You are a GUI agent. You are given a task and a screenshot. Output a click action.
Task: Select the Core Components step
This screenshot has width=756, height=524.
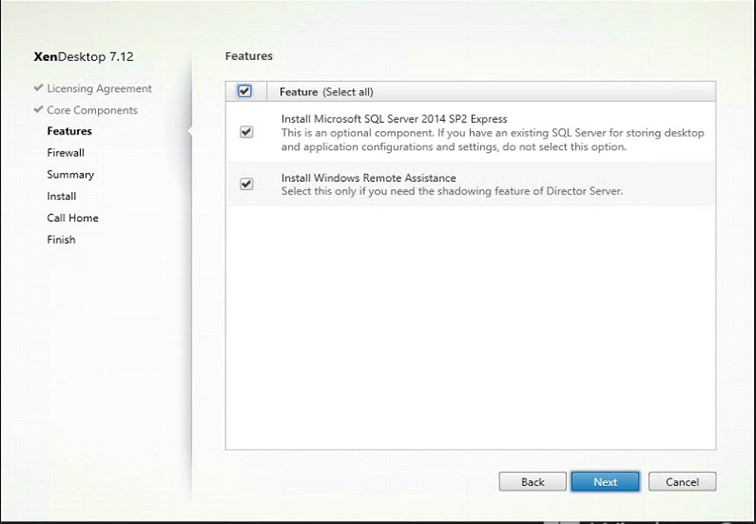pos(92,110)
